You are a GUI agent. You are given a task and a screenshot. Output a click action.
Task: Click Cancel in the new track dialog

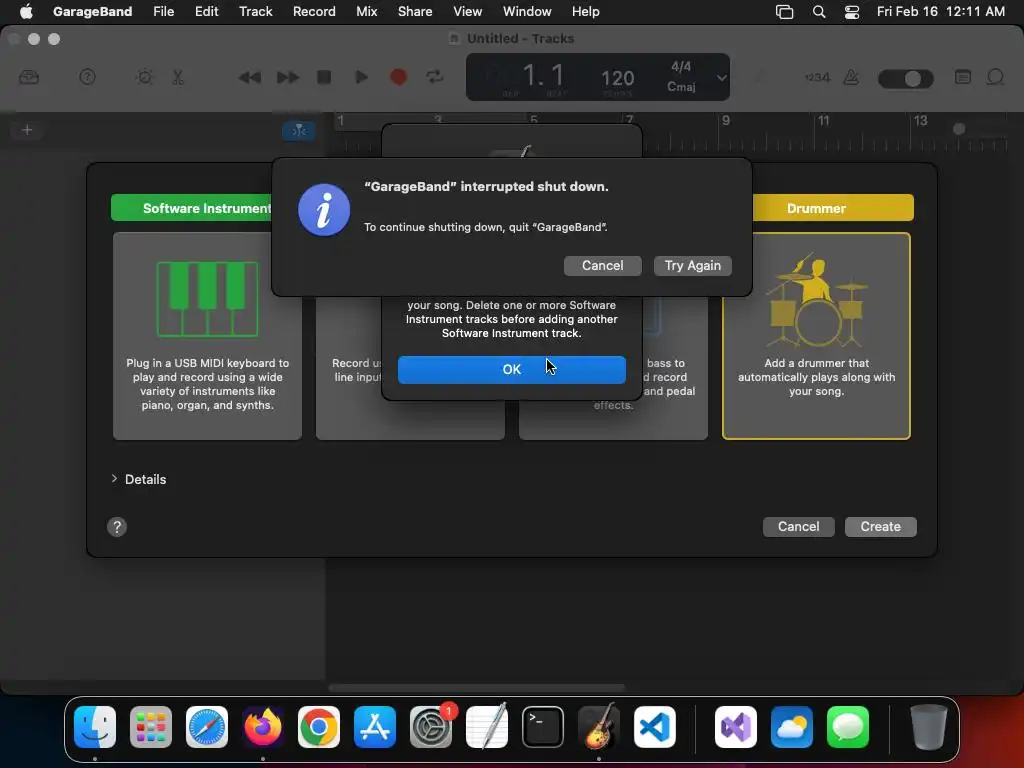(x=798, y=527)
